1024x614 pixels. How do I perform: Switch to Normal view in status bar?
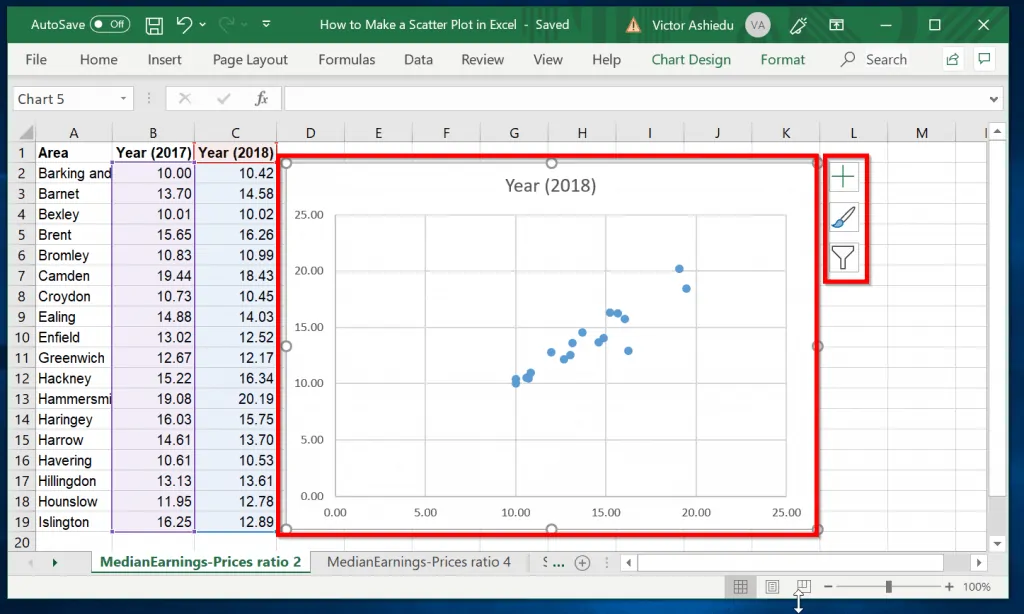[740, 587]
